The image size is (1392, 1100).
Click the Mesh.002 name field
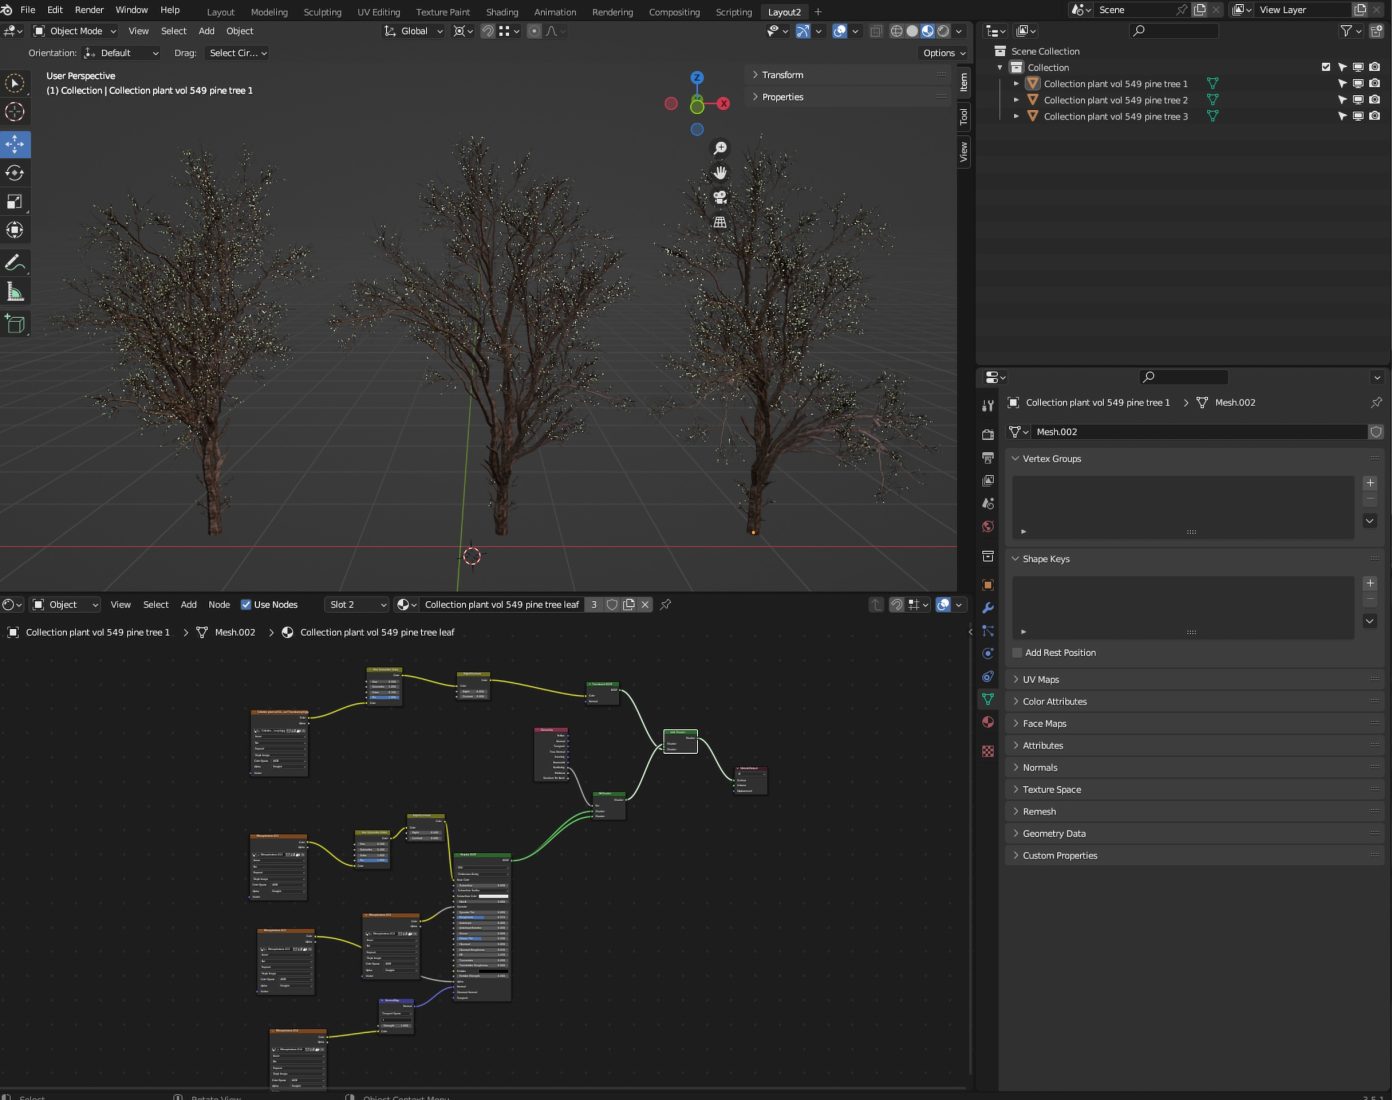pyautogui.click(x=1199, y=432)
